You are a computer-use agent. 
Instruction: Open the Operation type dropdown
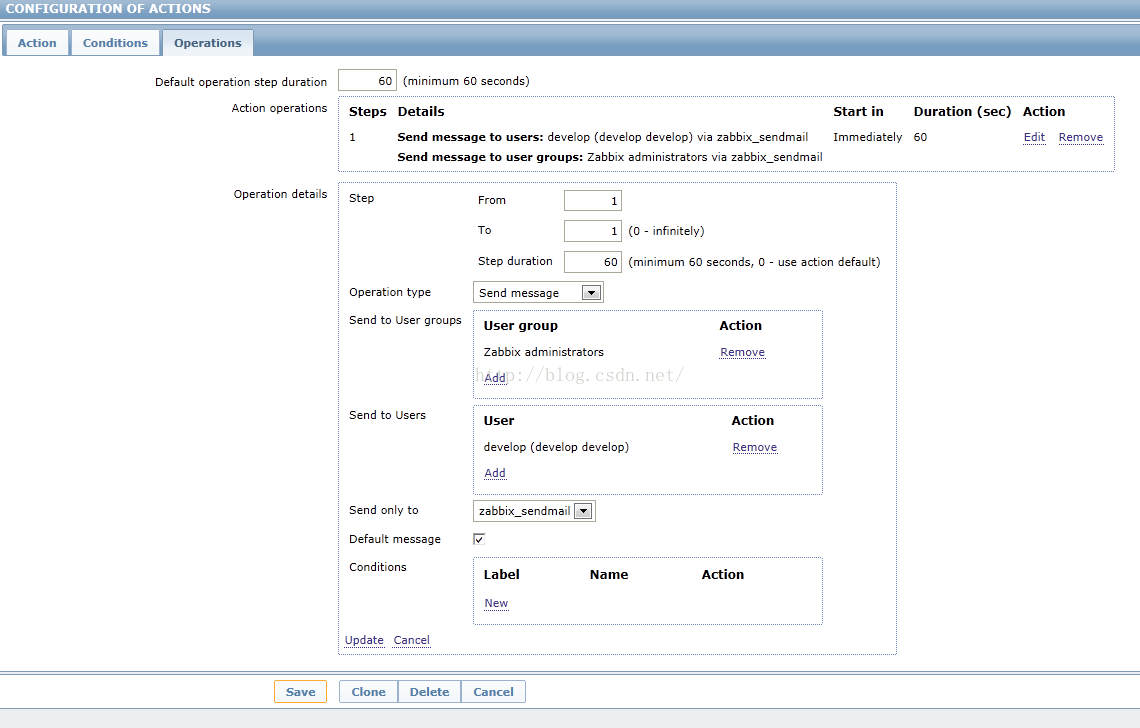pos(538,292)
